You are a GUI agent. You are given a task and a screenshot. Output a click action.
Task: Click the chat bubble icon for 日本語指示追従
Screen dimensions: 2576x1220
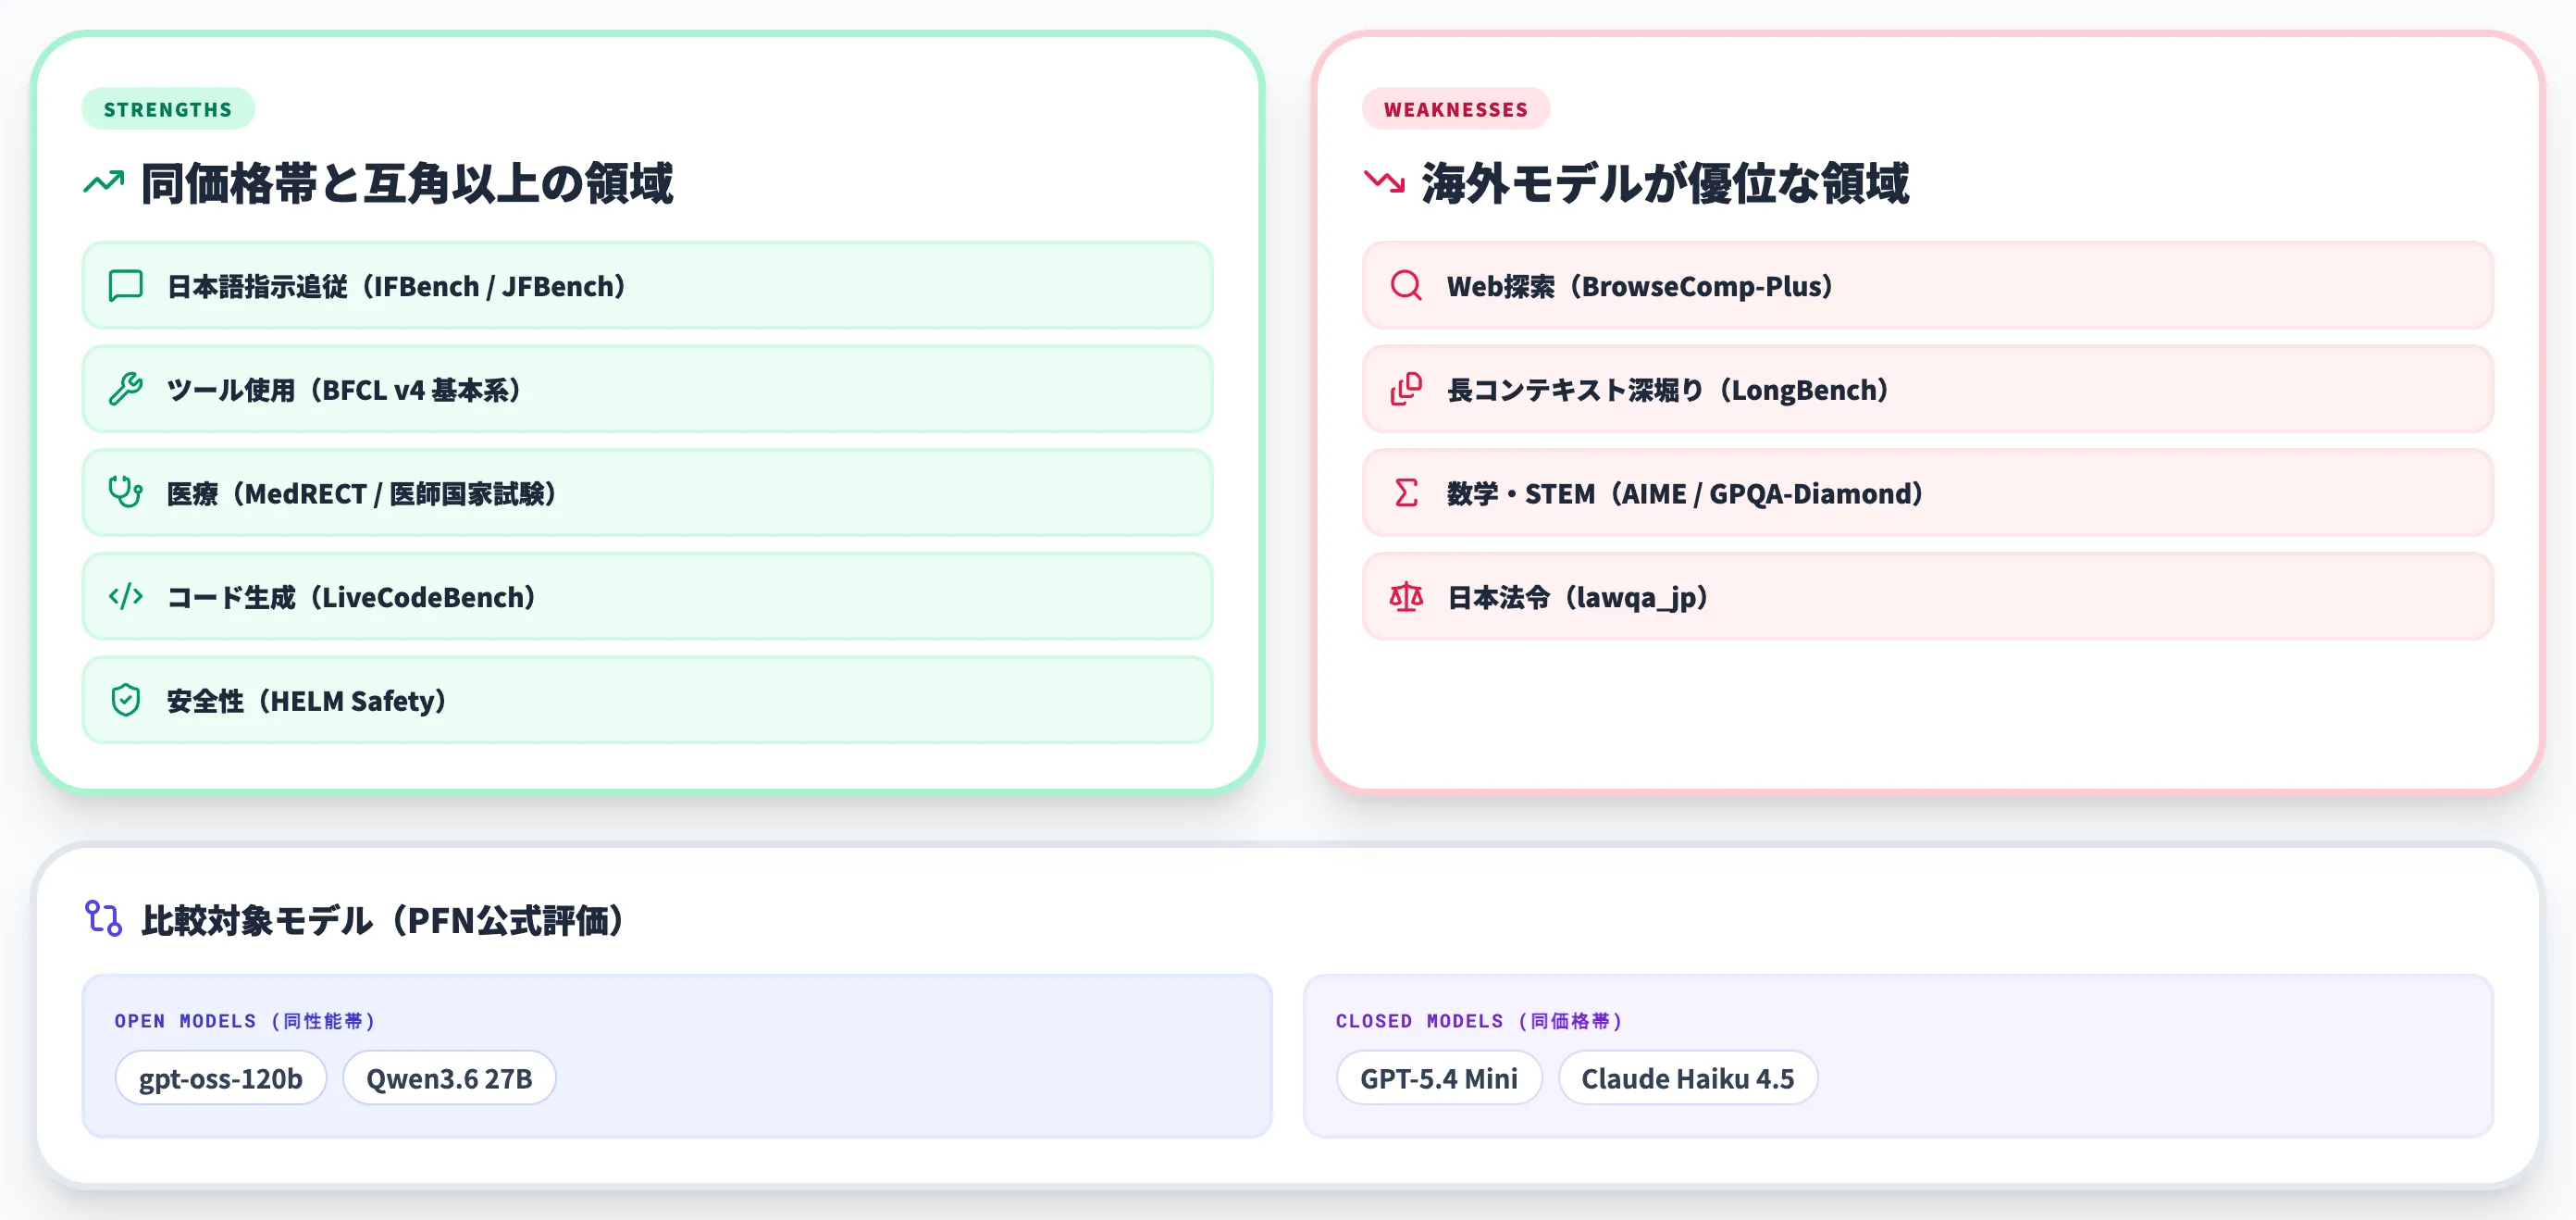coord(126,286)
